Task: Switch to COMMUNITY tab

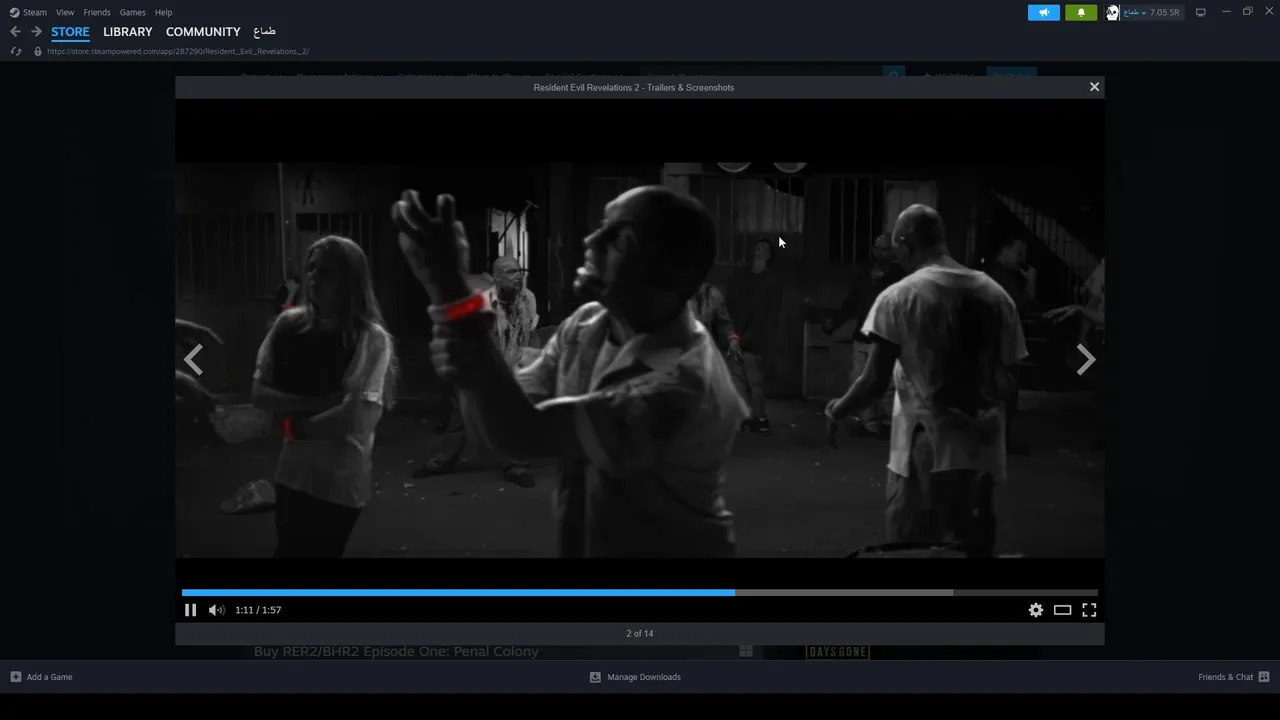Action: (203, 32)
